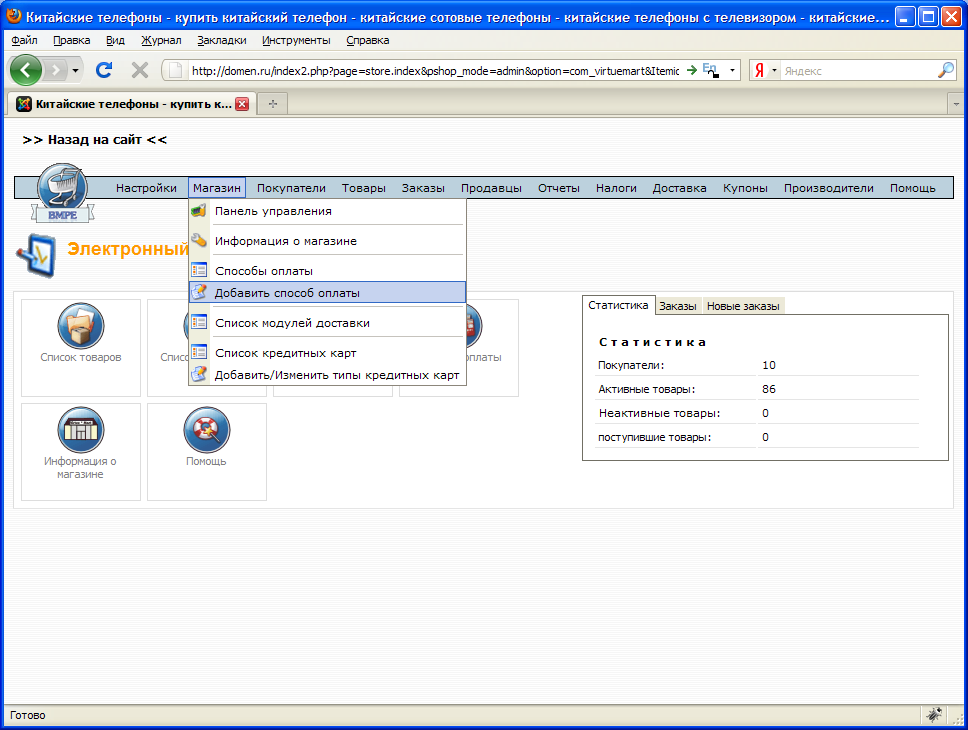The height and width of the screenshot is (730, 968).
Task: Follow the Назад на сайт link
Action: 95,140
